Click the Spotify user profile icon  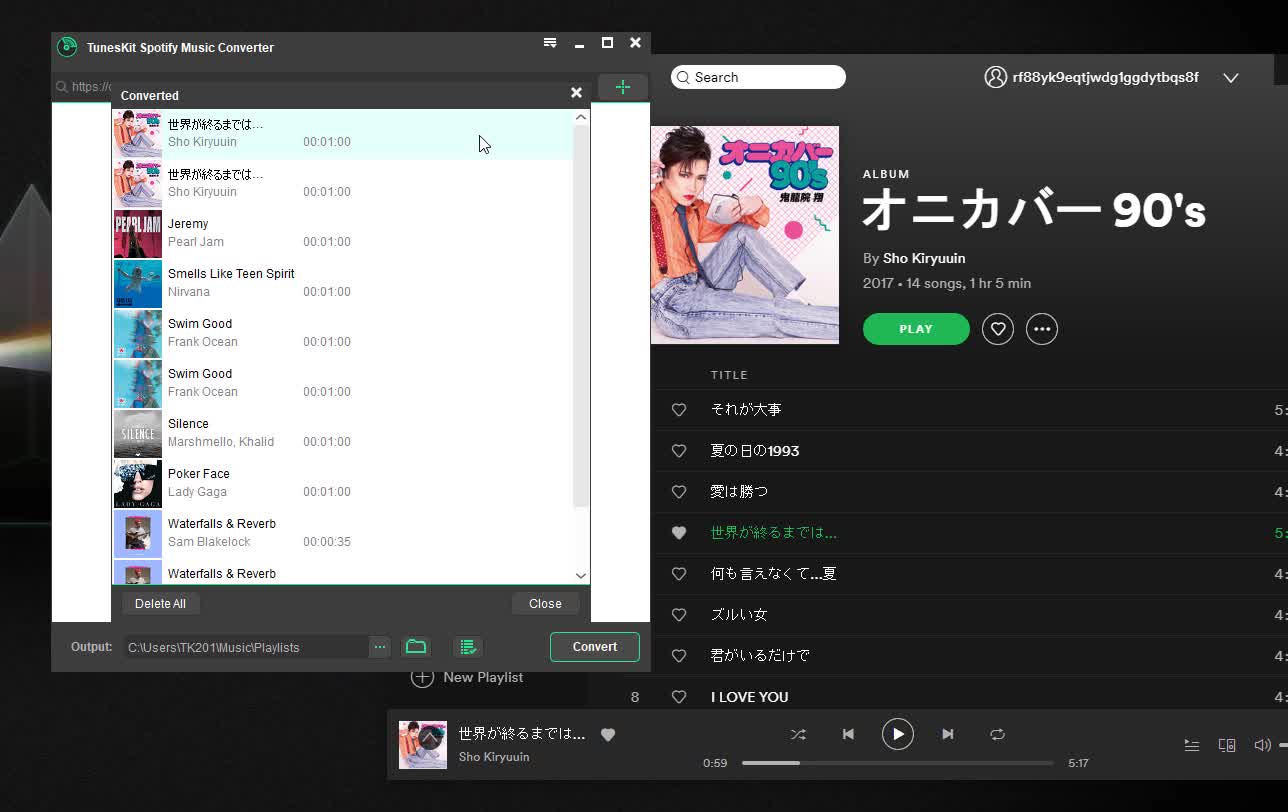tap(995, 77)
